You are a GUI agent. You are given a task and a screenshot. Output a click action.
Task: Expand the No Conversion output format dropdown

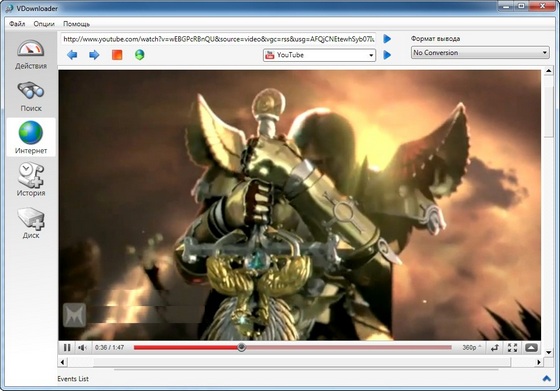point(480,52)
